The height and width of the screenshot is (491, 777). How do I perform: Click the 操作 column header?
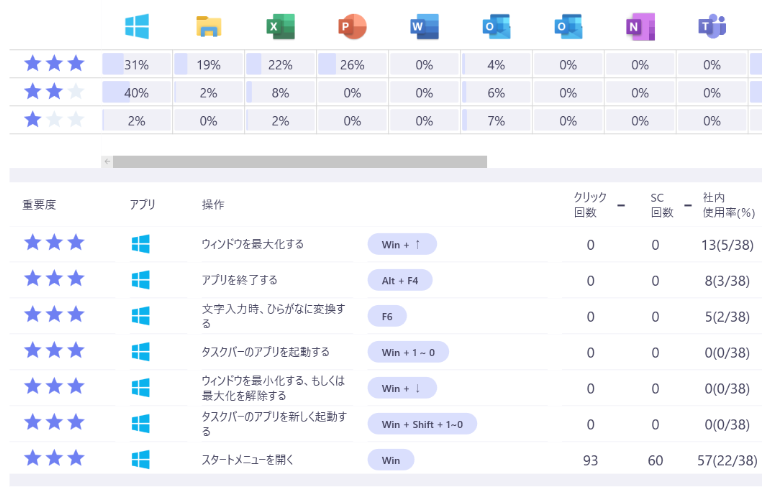tap(213, 205)
